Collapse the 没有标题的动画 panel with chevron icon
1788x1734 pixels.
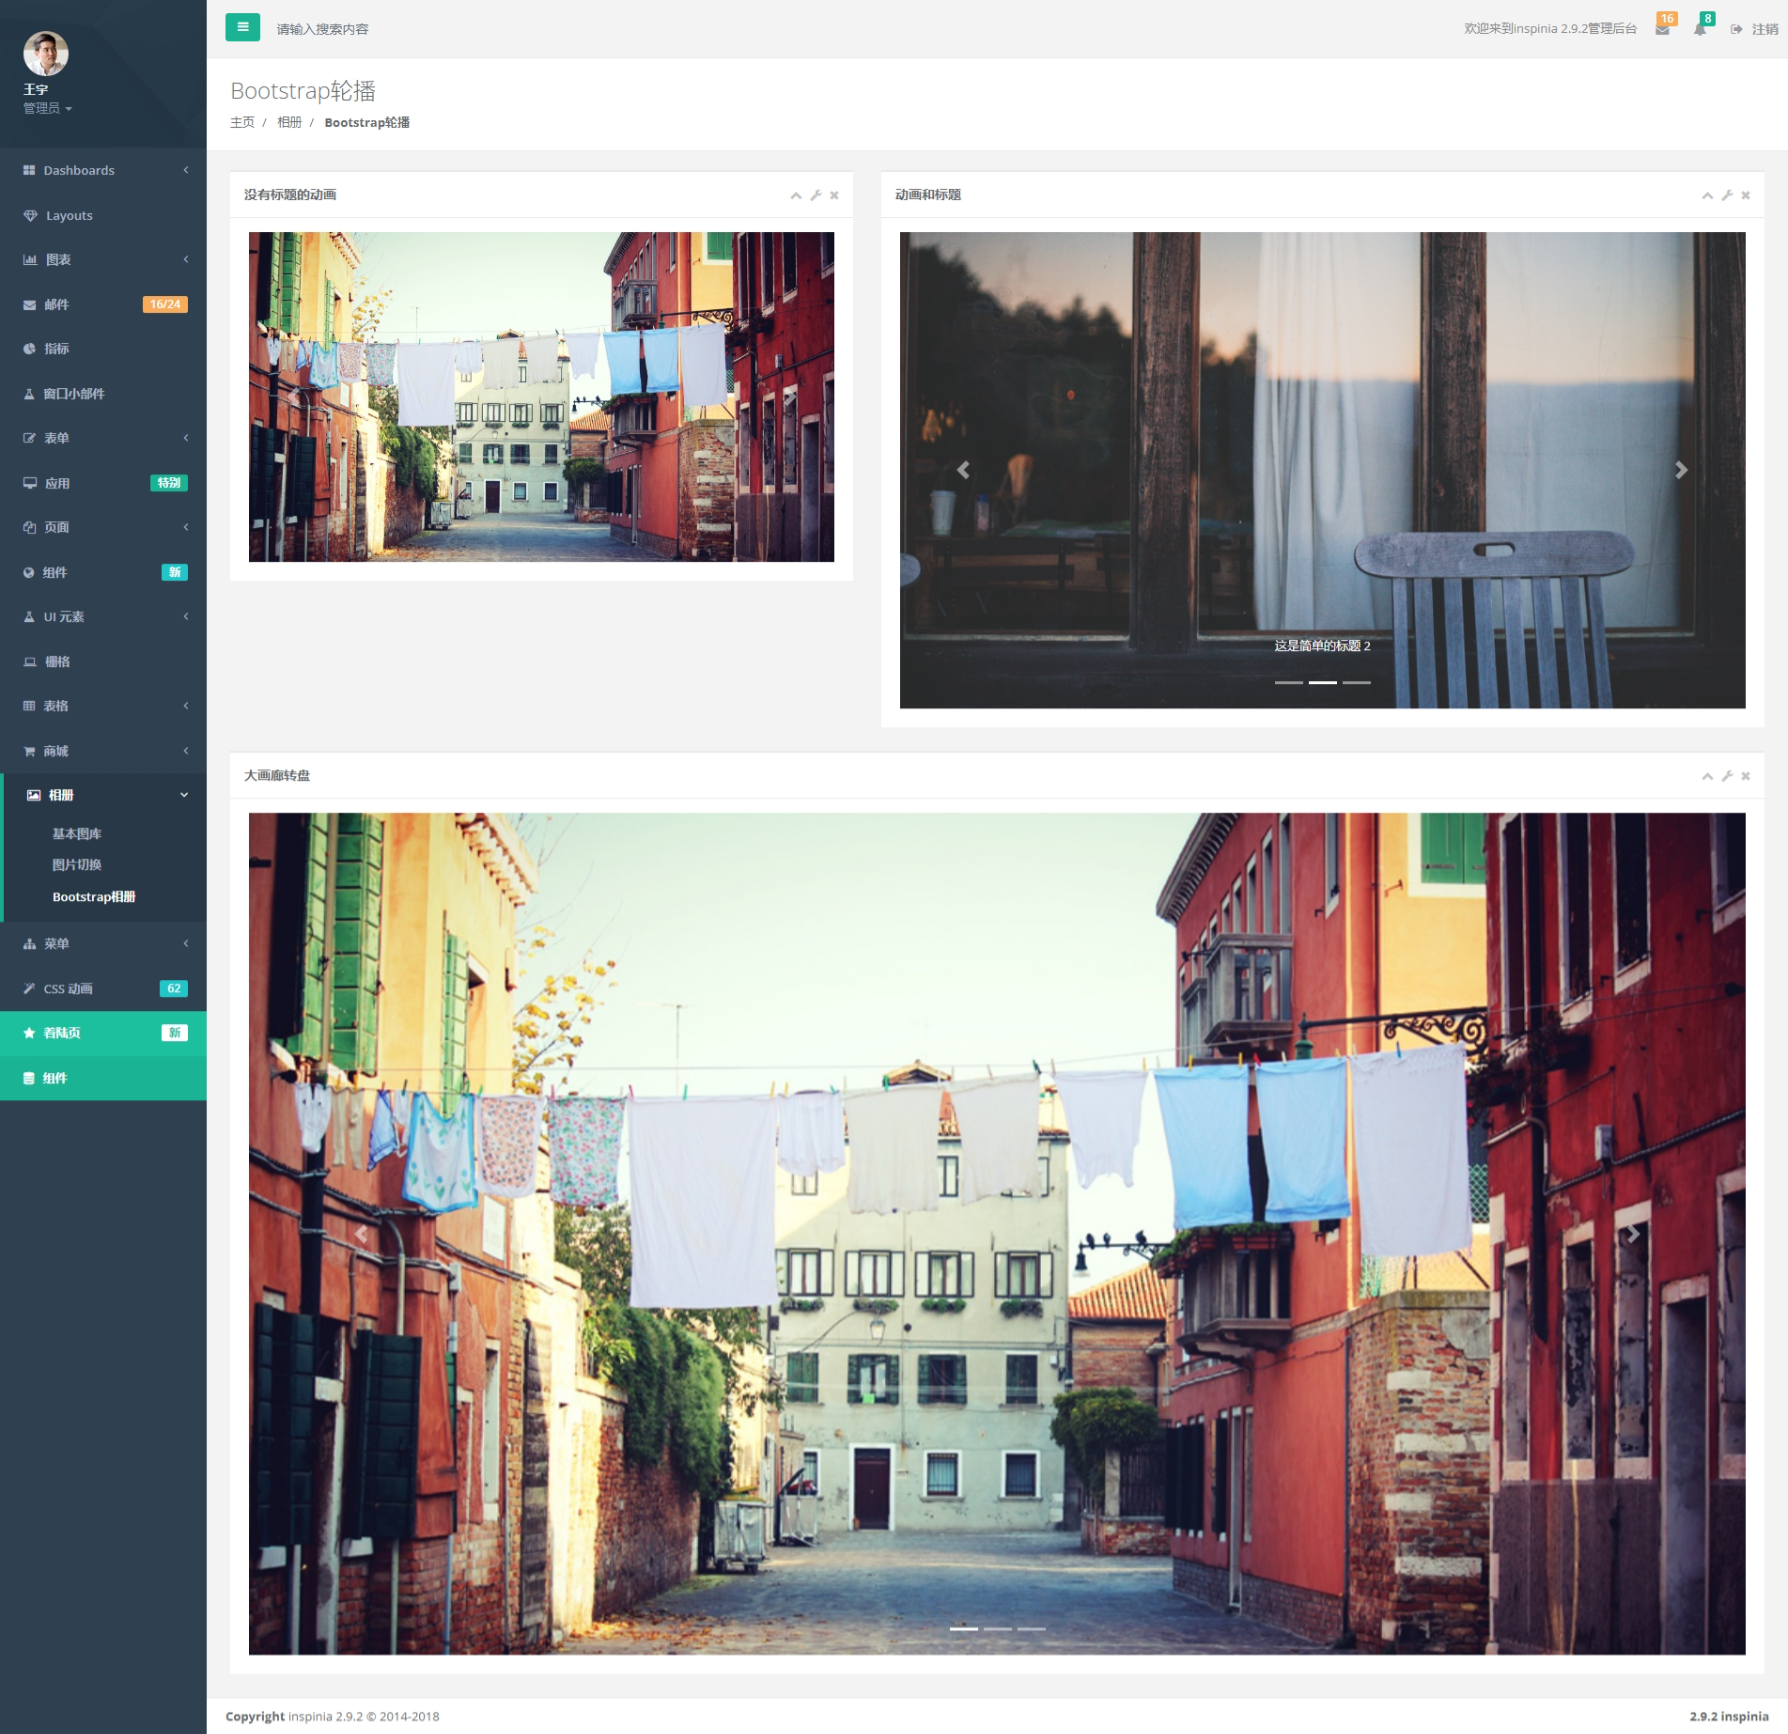click(x=796, y=195)
